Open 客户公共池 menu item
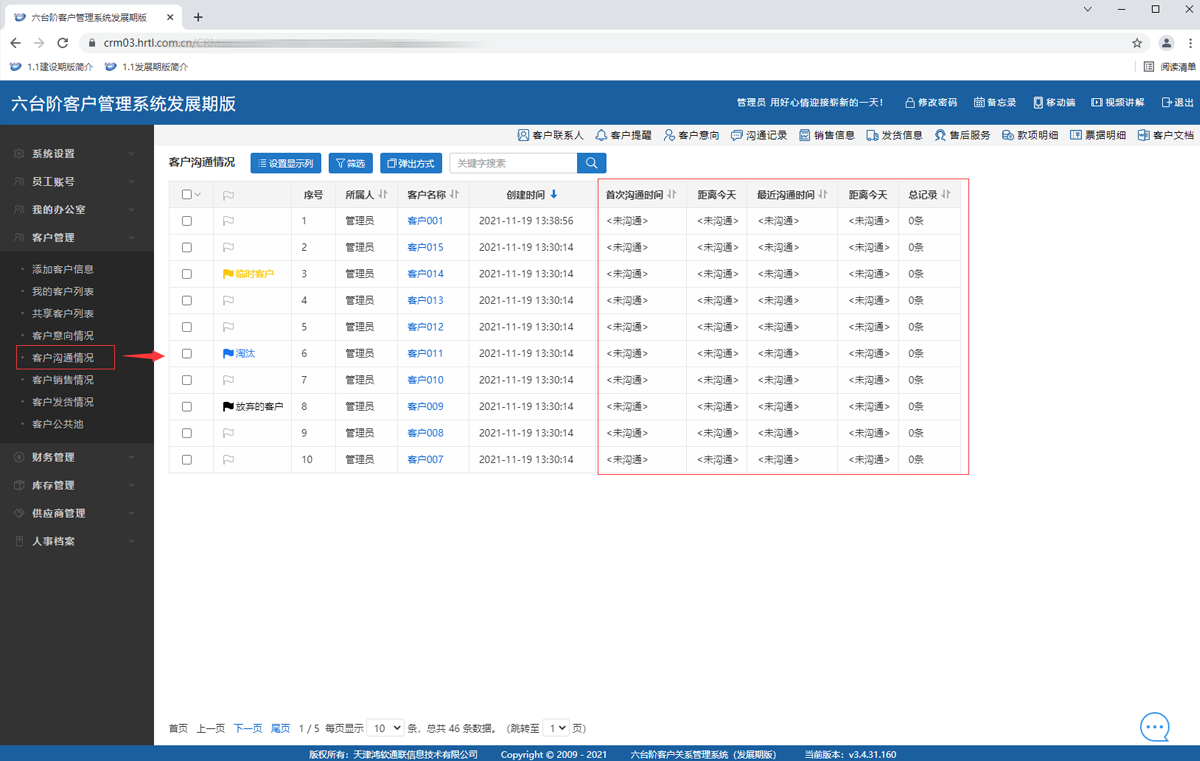The width and height of the screenshot is (1200, 761). coord(58,424)
